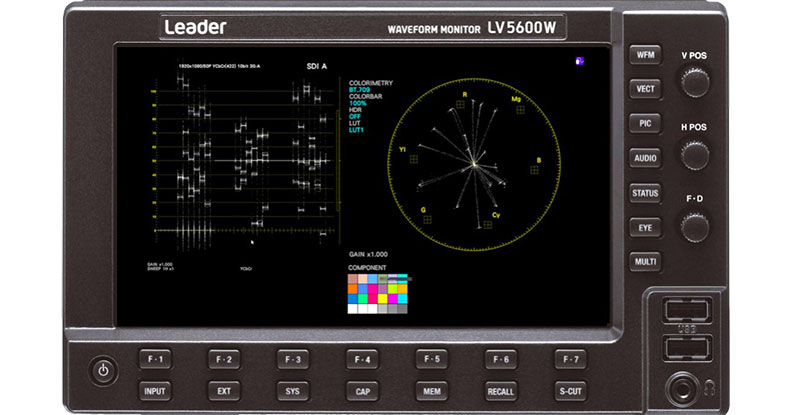The width and height of the screenshot is (800, 415).
Task: Click the F·3 function key
Action: coord(293,359)
